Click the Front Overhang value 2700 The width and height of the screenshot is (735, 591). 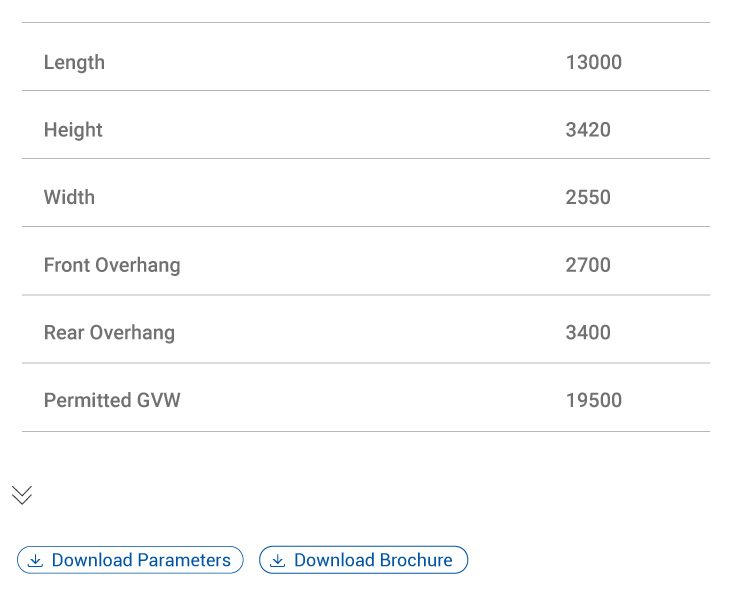coord(588,265)
